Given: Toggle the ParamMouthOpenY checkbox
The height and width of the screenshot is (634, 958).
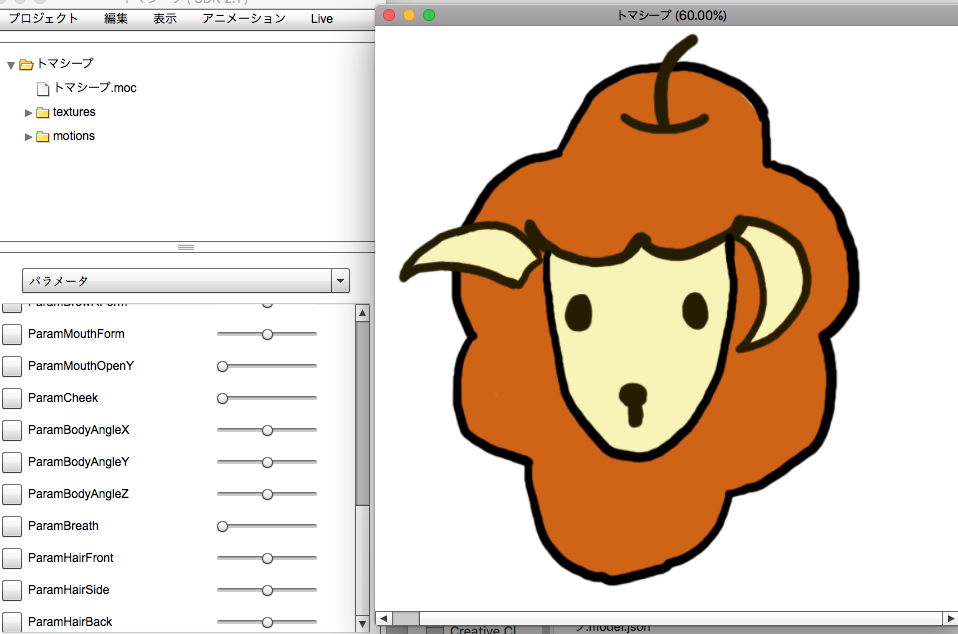Looking at the screenshot, I should (x=12, y=366).
